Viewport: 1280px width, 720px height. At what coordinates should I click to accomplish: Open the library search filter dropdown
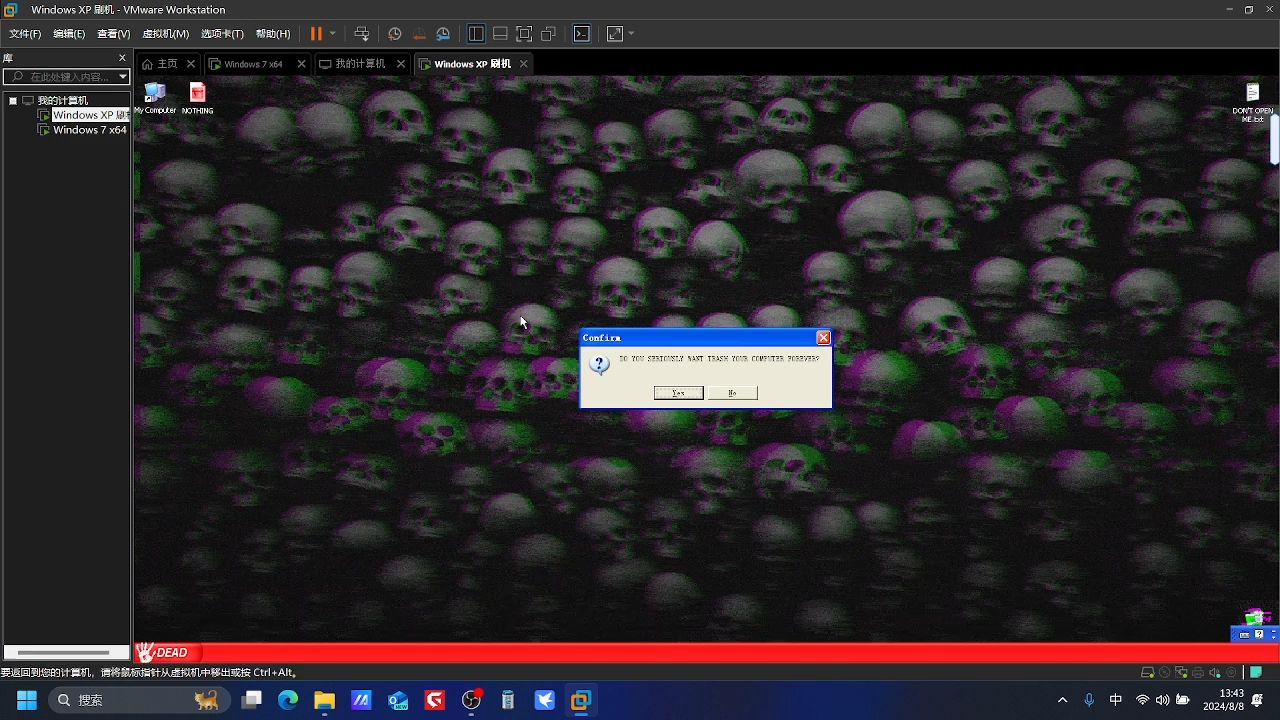coord(123,77)
